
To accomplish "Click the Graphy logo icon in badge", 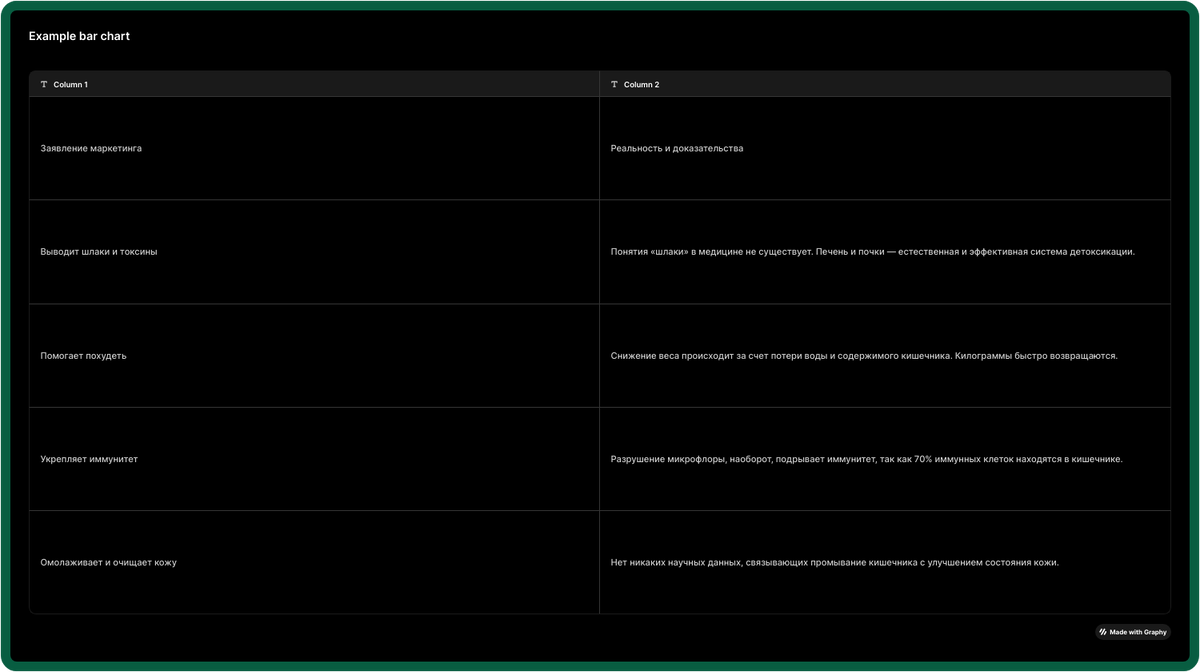I will tap(1104, 632).
